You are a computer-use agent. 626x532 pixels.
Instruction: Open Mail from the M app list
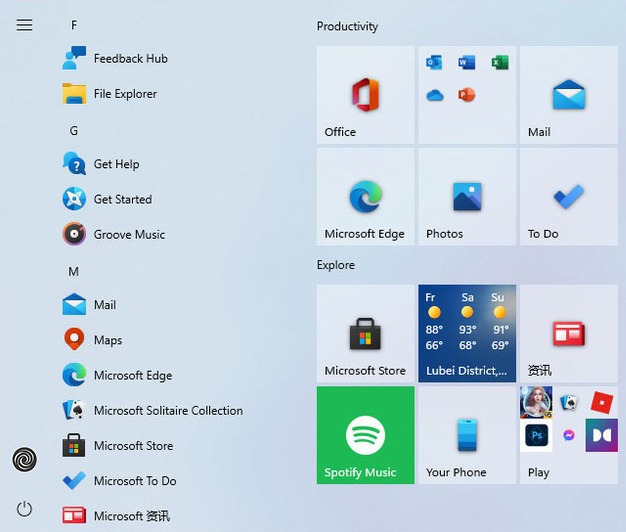pyautogui.click(x=89, y=305)
